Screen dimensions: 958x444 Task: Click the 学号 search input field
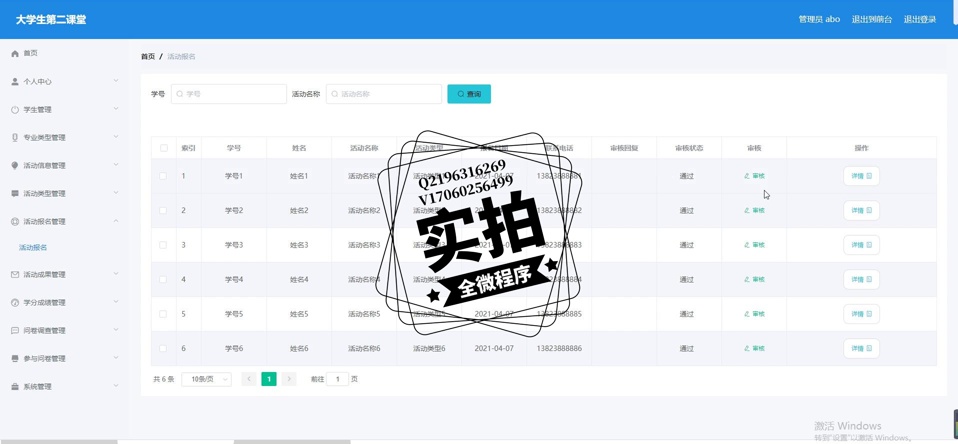click(x=229, y=94)
